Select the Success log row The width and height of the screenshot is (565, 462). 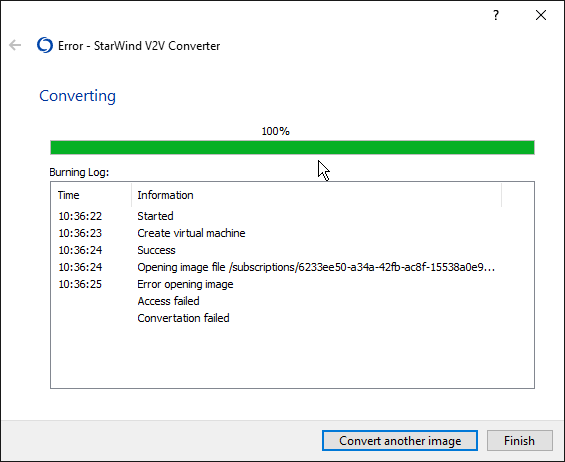pos(292,250)
